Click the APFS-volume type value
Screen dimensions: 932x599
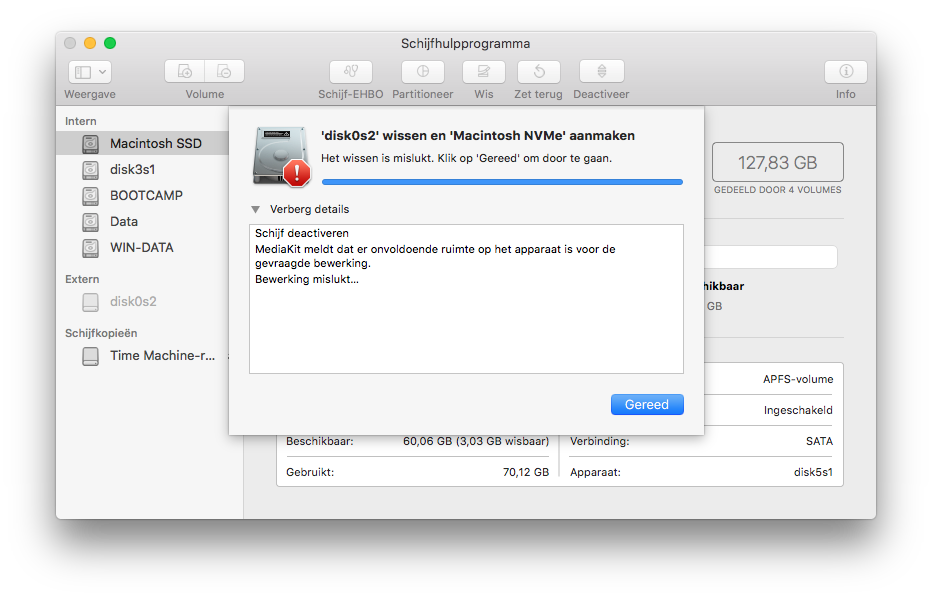798,379
